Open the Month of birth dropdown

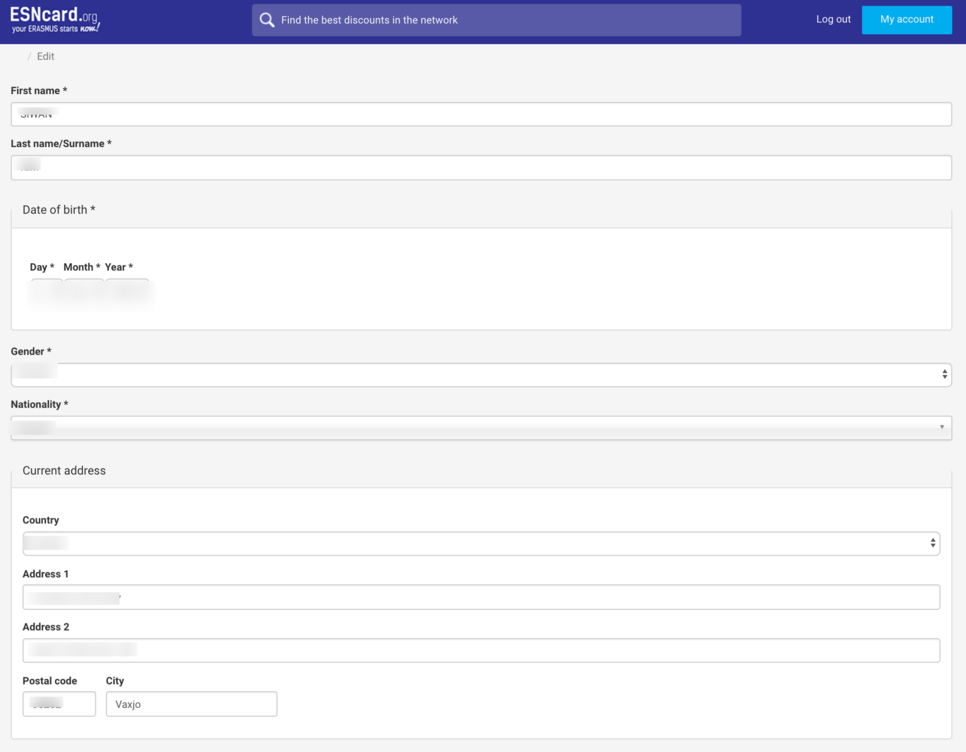84,290
